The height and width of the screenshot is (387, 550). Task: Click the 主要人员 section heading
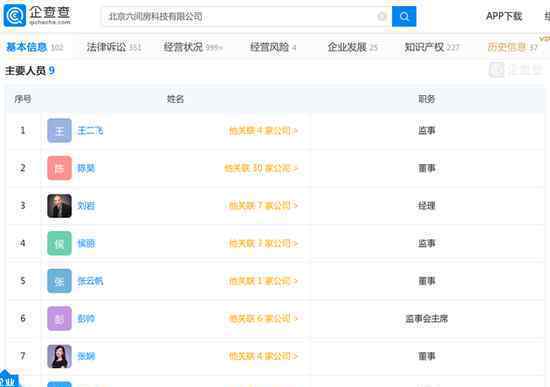pyautogui.click(x=29, y=71)
